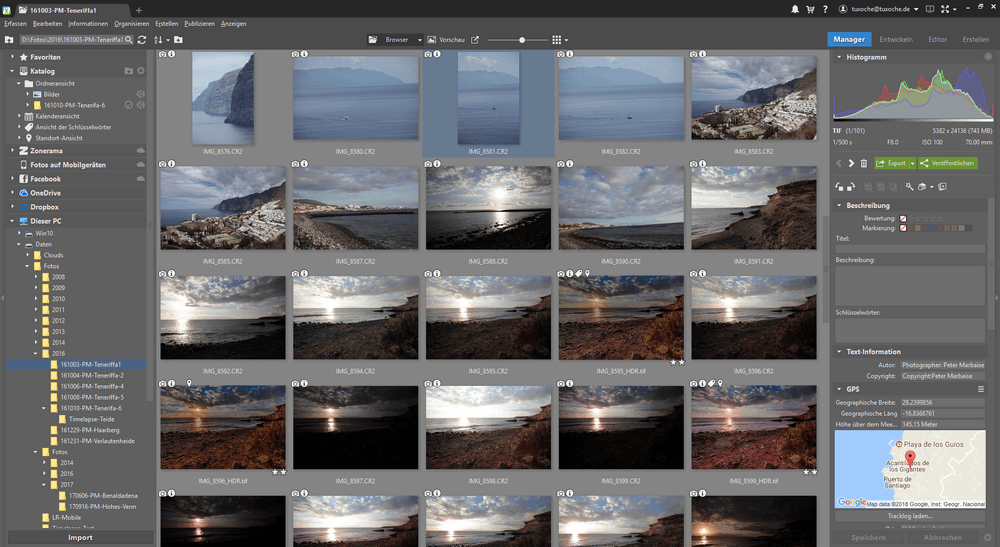This screenshot has height=547, width=1000.
Task: Click the GPS pin icon on IMG_8595_HDR.tif
Action: (x=587, y=274)
